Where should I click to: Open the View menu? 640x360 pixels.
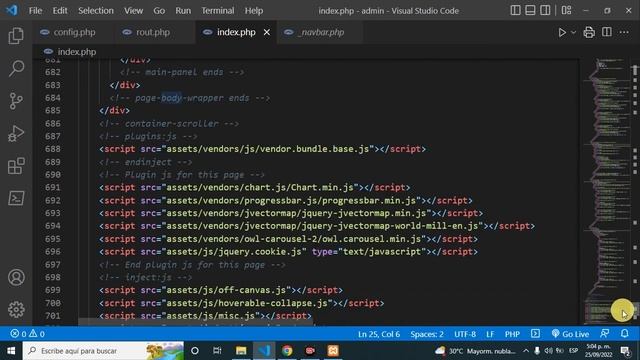[133, 11]
